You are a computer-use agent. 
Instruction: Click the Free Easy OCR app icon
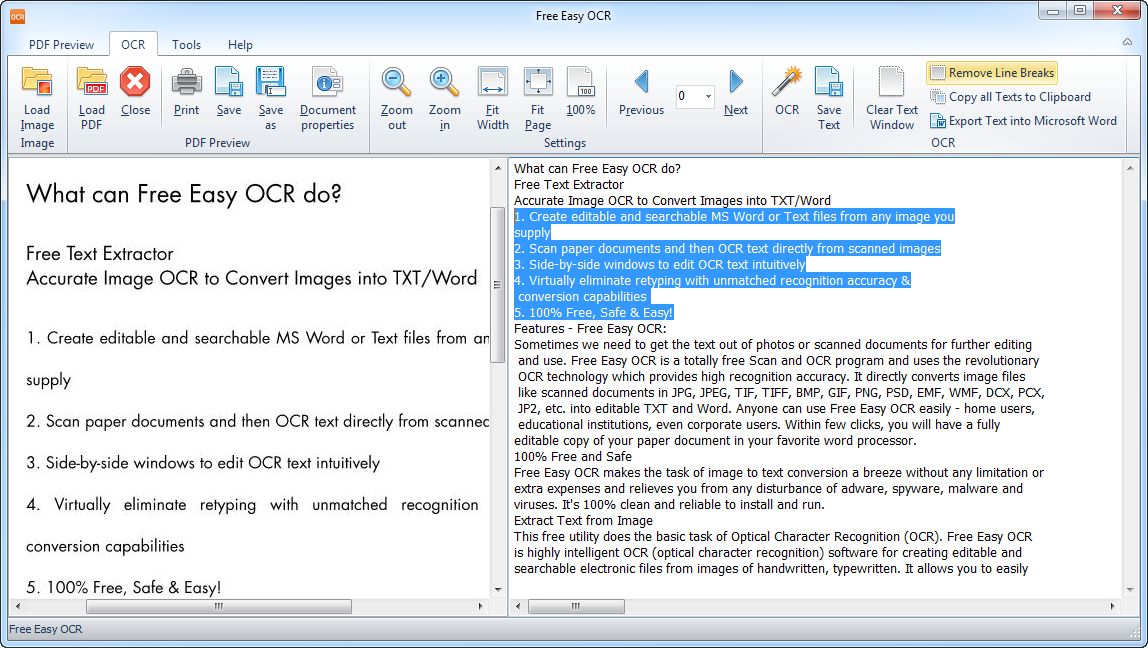coord(17,16)
